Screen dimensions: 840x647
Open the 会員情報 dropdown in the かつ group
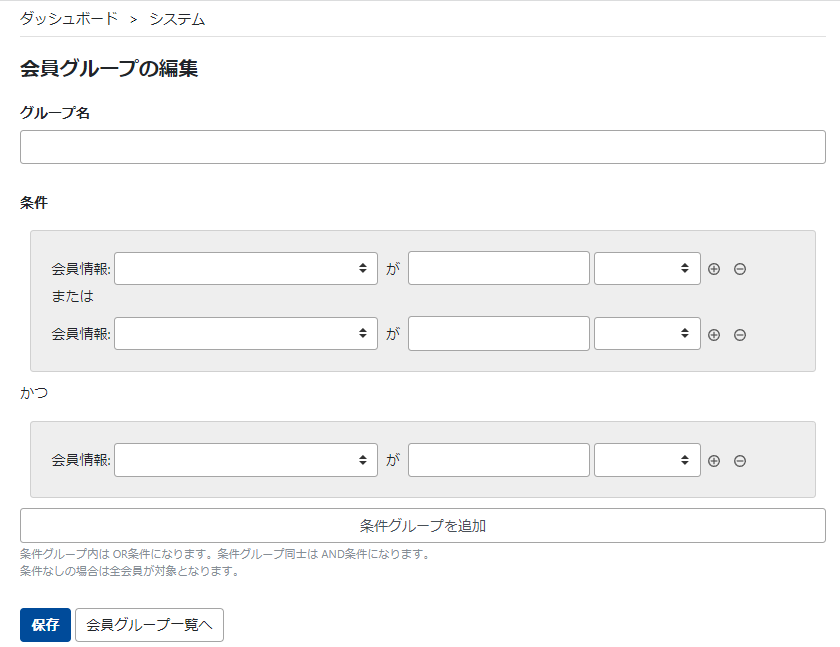(245, 460)
